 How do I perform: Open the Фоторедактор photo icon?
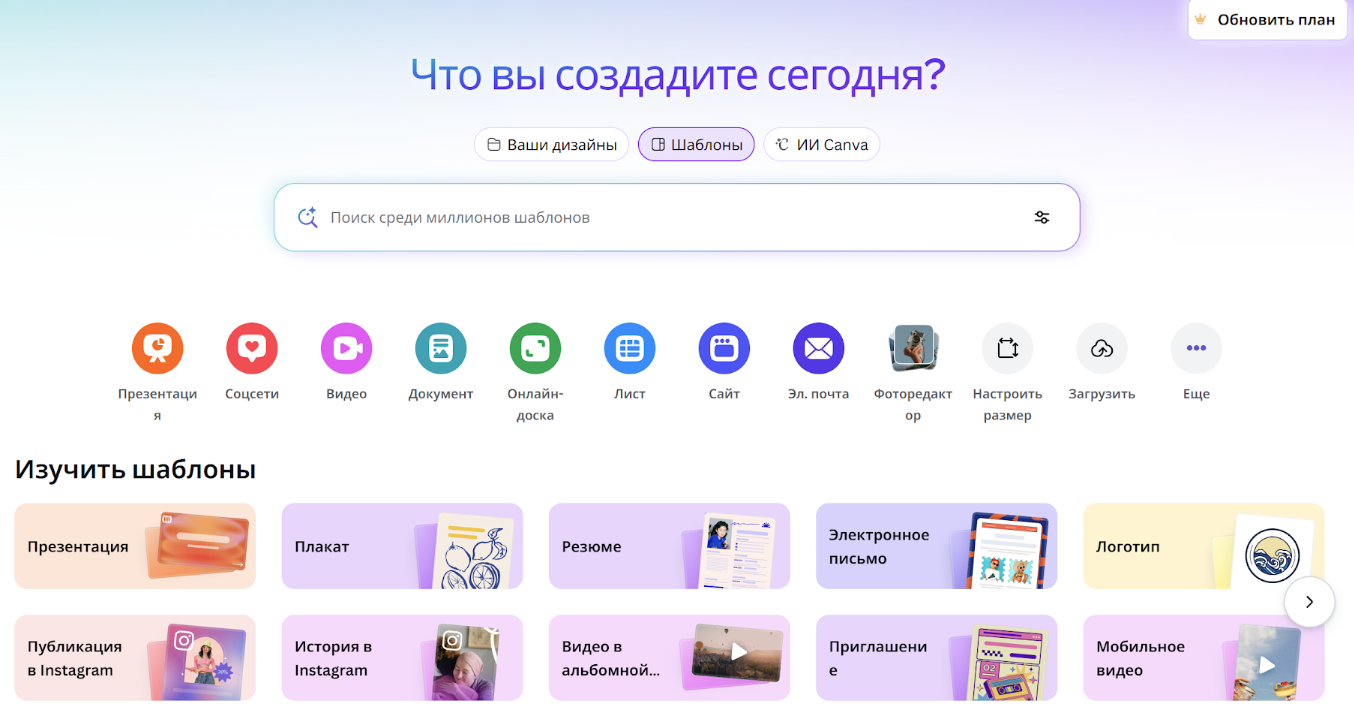(x=913, y=348)
